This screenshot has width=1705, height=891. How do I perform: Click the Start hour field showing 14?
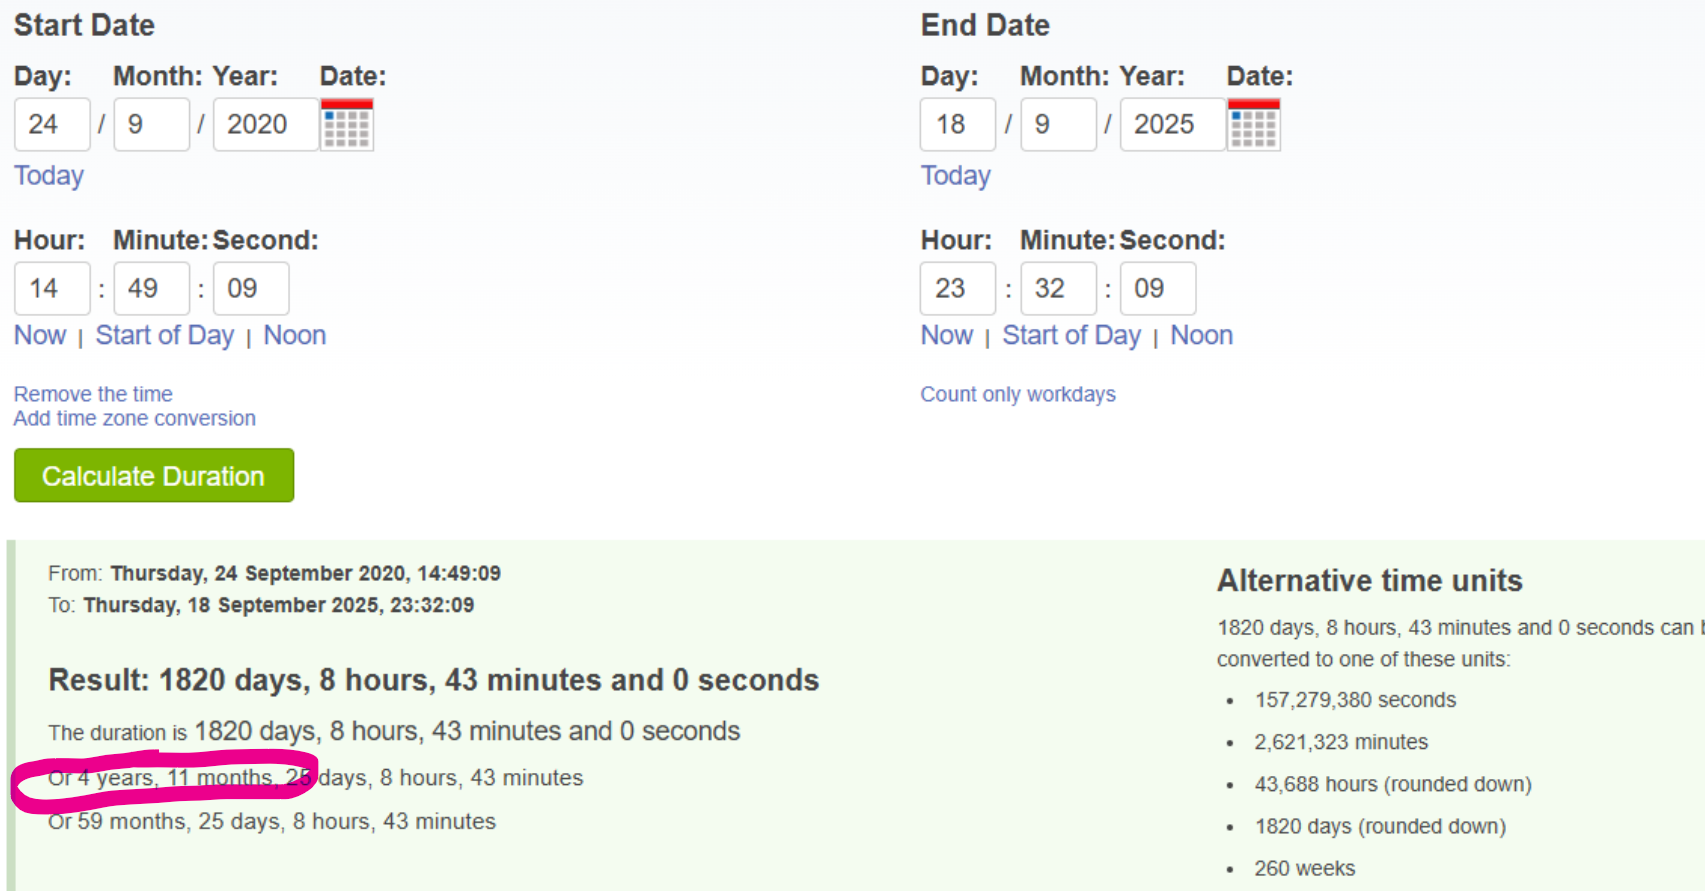52,289
